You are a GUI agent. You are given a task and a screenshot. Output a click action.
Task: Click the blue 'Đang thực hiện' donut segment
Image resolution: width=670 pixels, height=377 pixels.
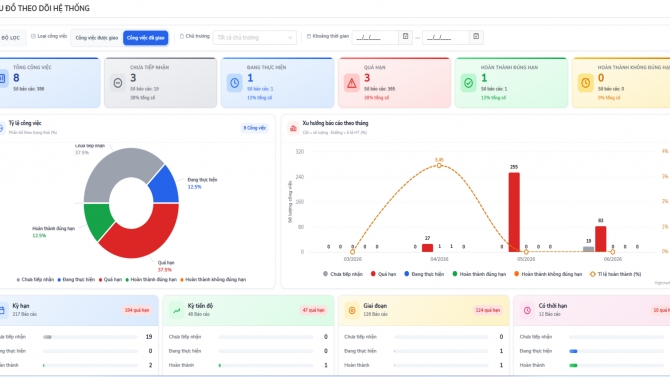(167, 187)
